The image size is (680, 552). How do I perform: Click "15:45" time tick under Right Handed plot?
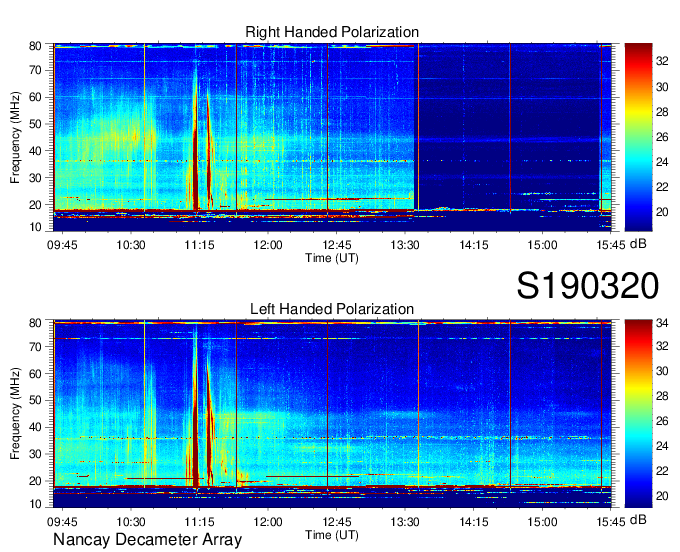pyautogui.click(x=611, y=245)
